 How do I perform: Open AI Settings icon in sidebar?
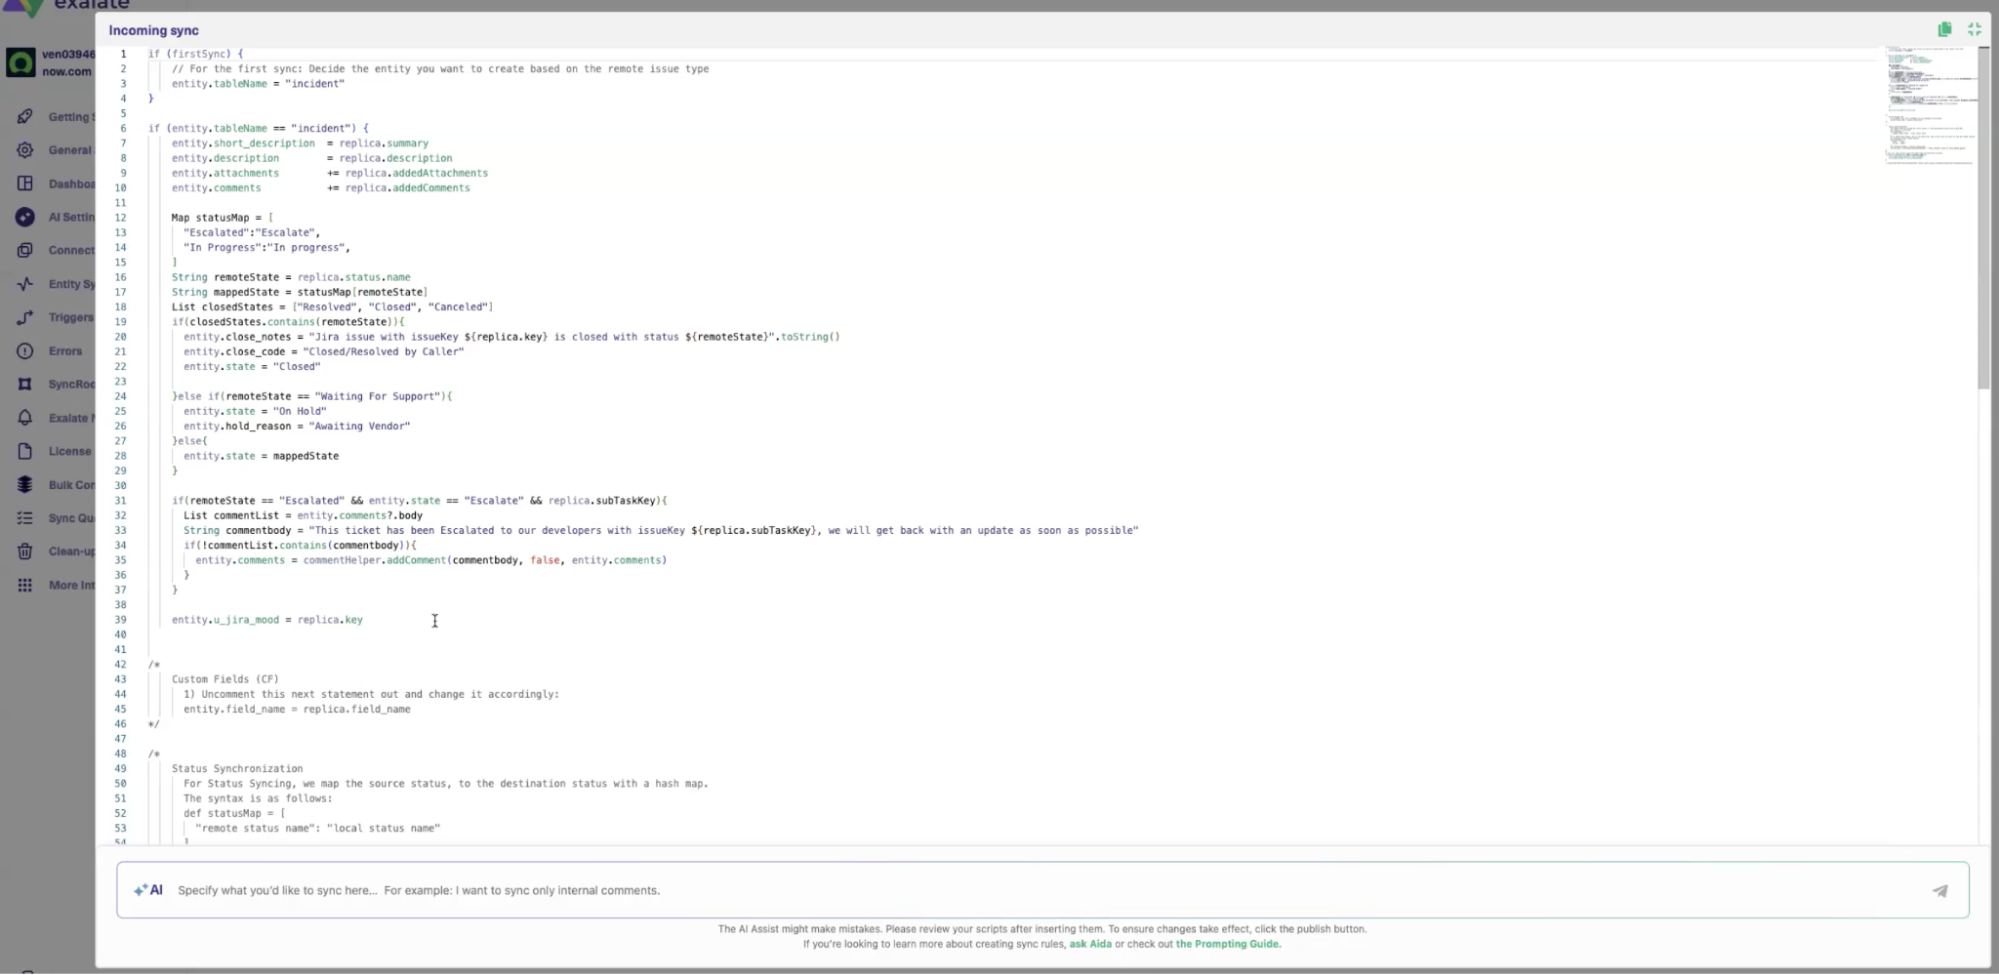25,217
